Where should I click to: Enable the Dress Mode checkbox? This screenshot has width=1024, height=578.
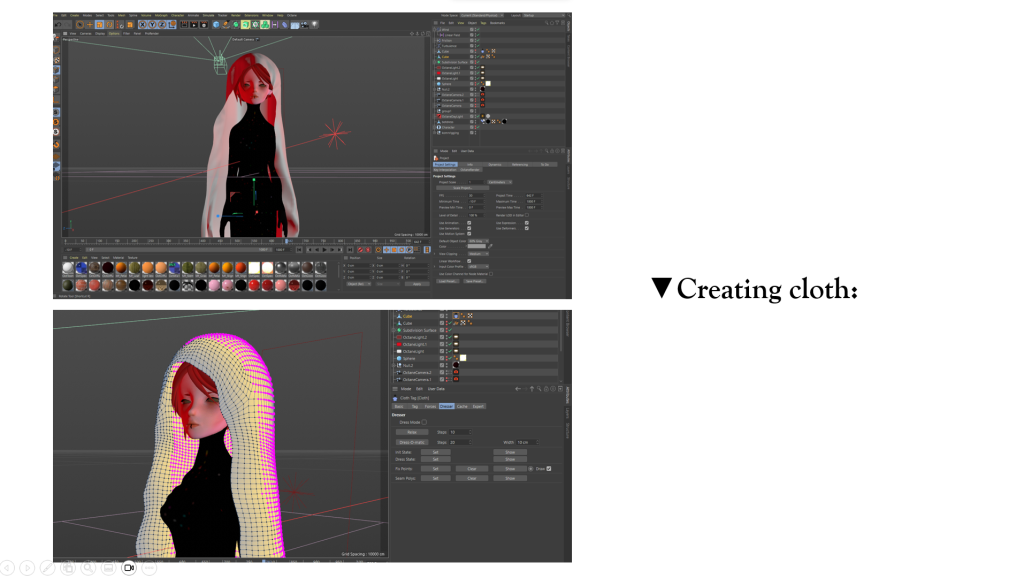pyautogui.click(x=424, y=422)
